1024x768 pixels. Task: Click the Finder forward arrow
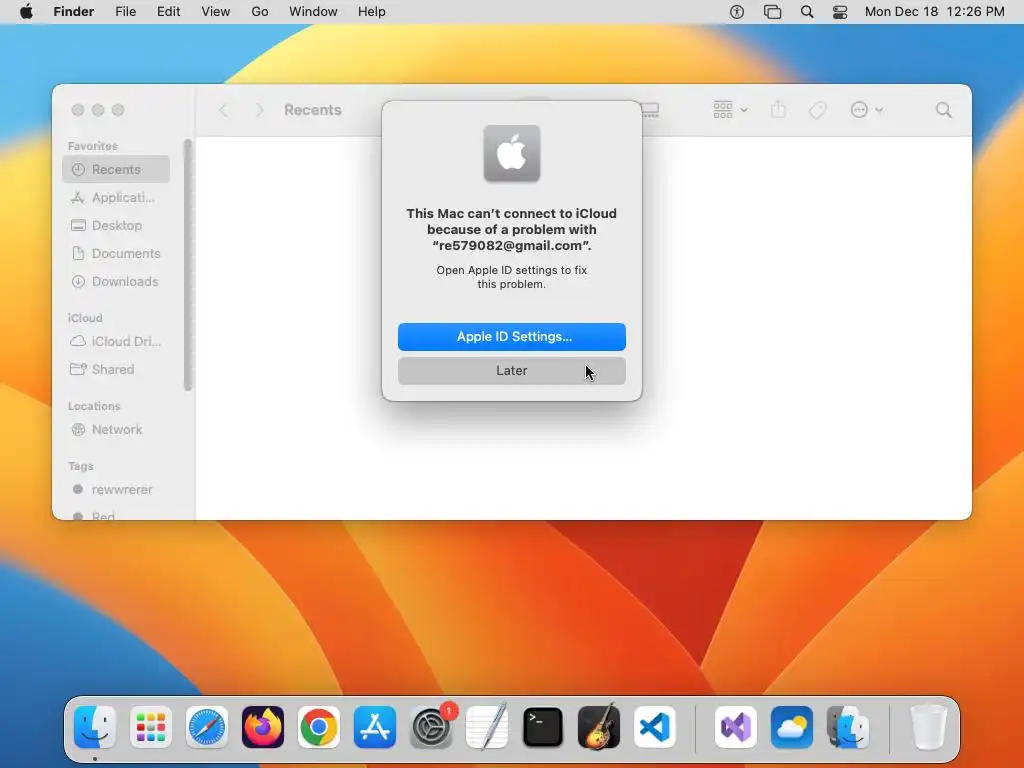259,110
